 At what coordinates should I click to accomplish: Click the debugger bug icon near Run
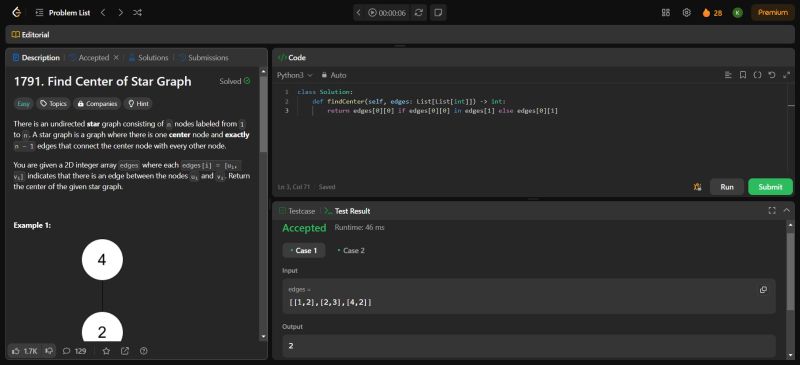(x=697, y=187)
